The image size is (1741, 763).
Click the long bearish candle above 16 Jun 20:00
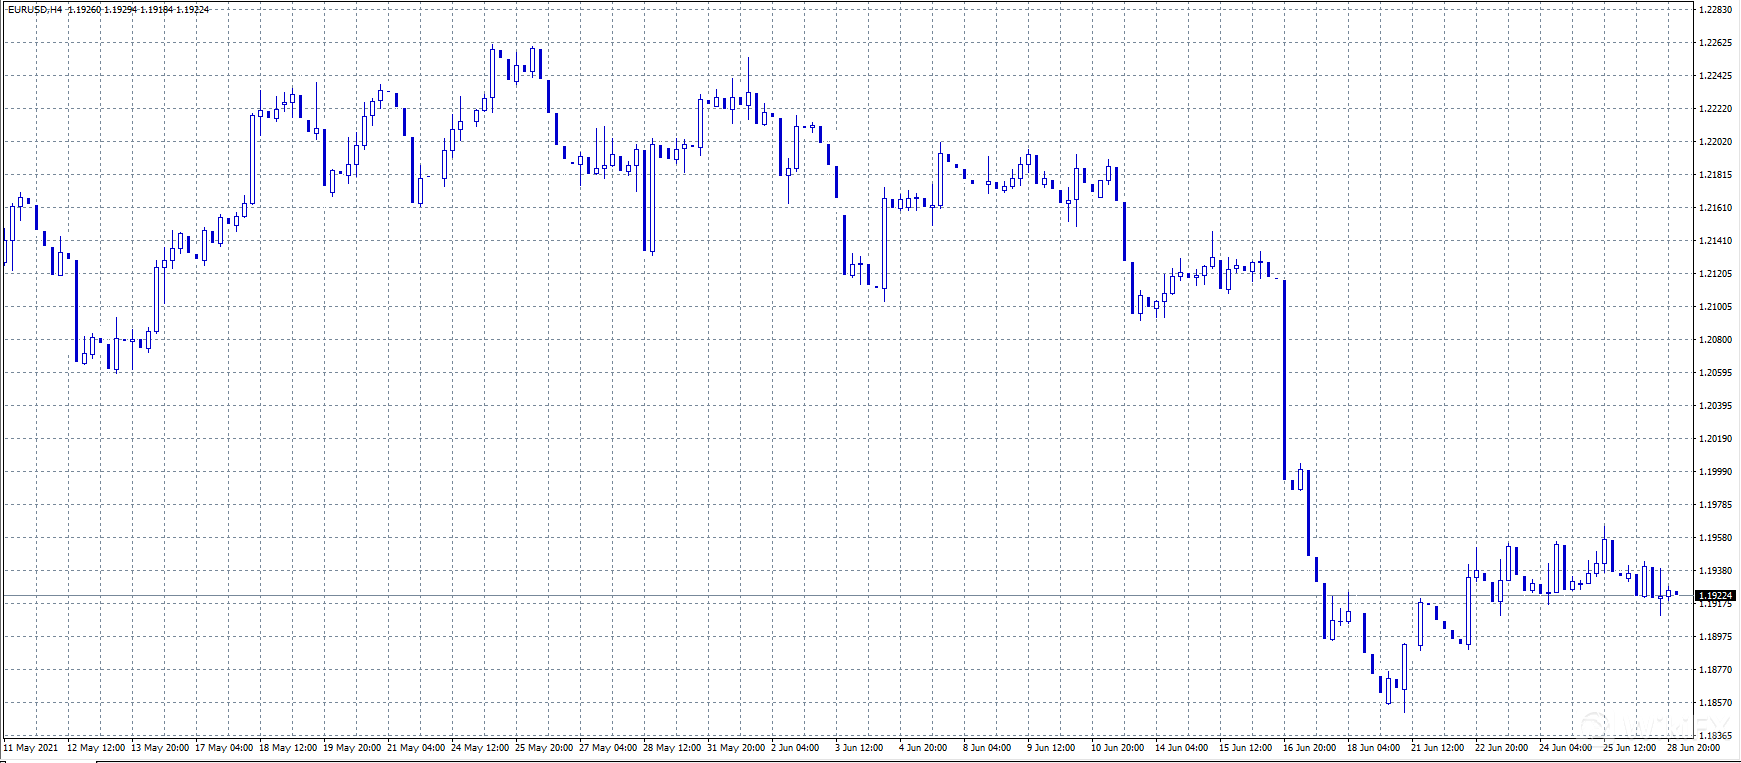click(1285, 380)
